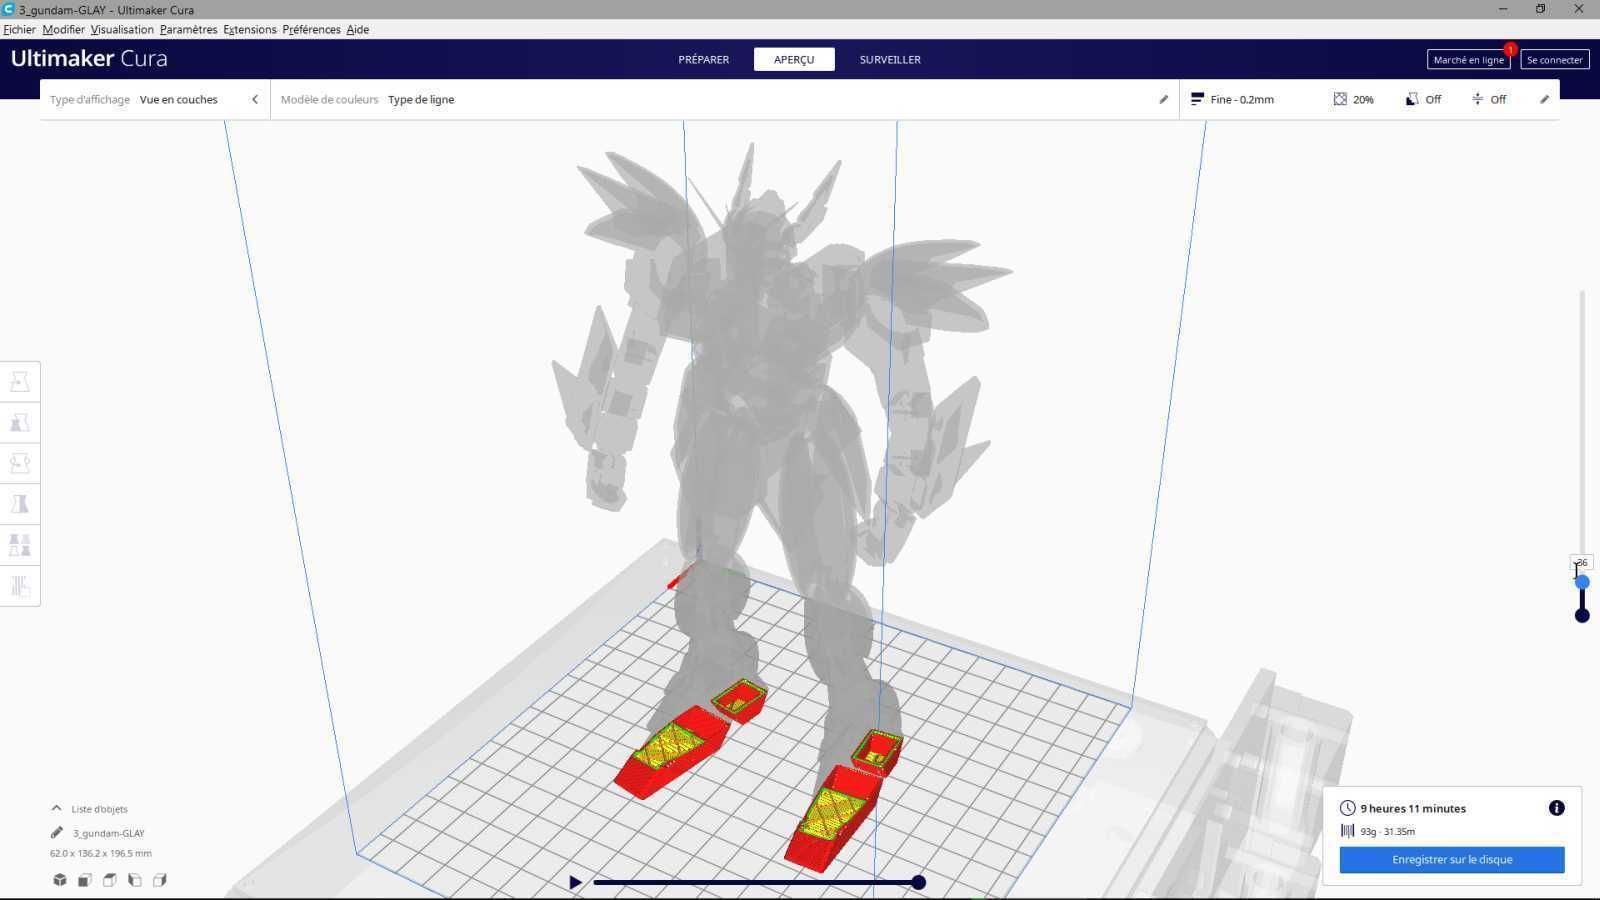Select the Scale tool in left toolbar

coord(20,423)
